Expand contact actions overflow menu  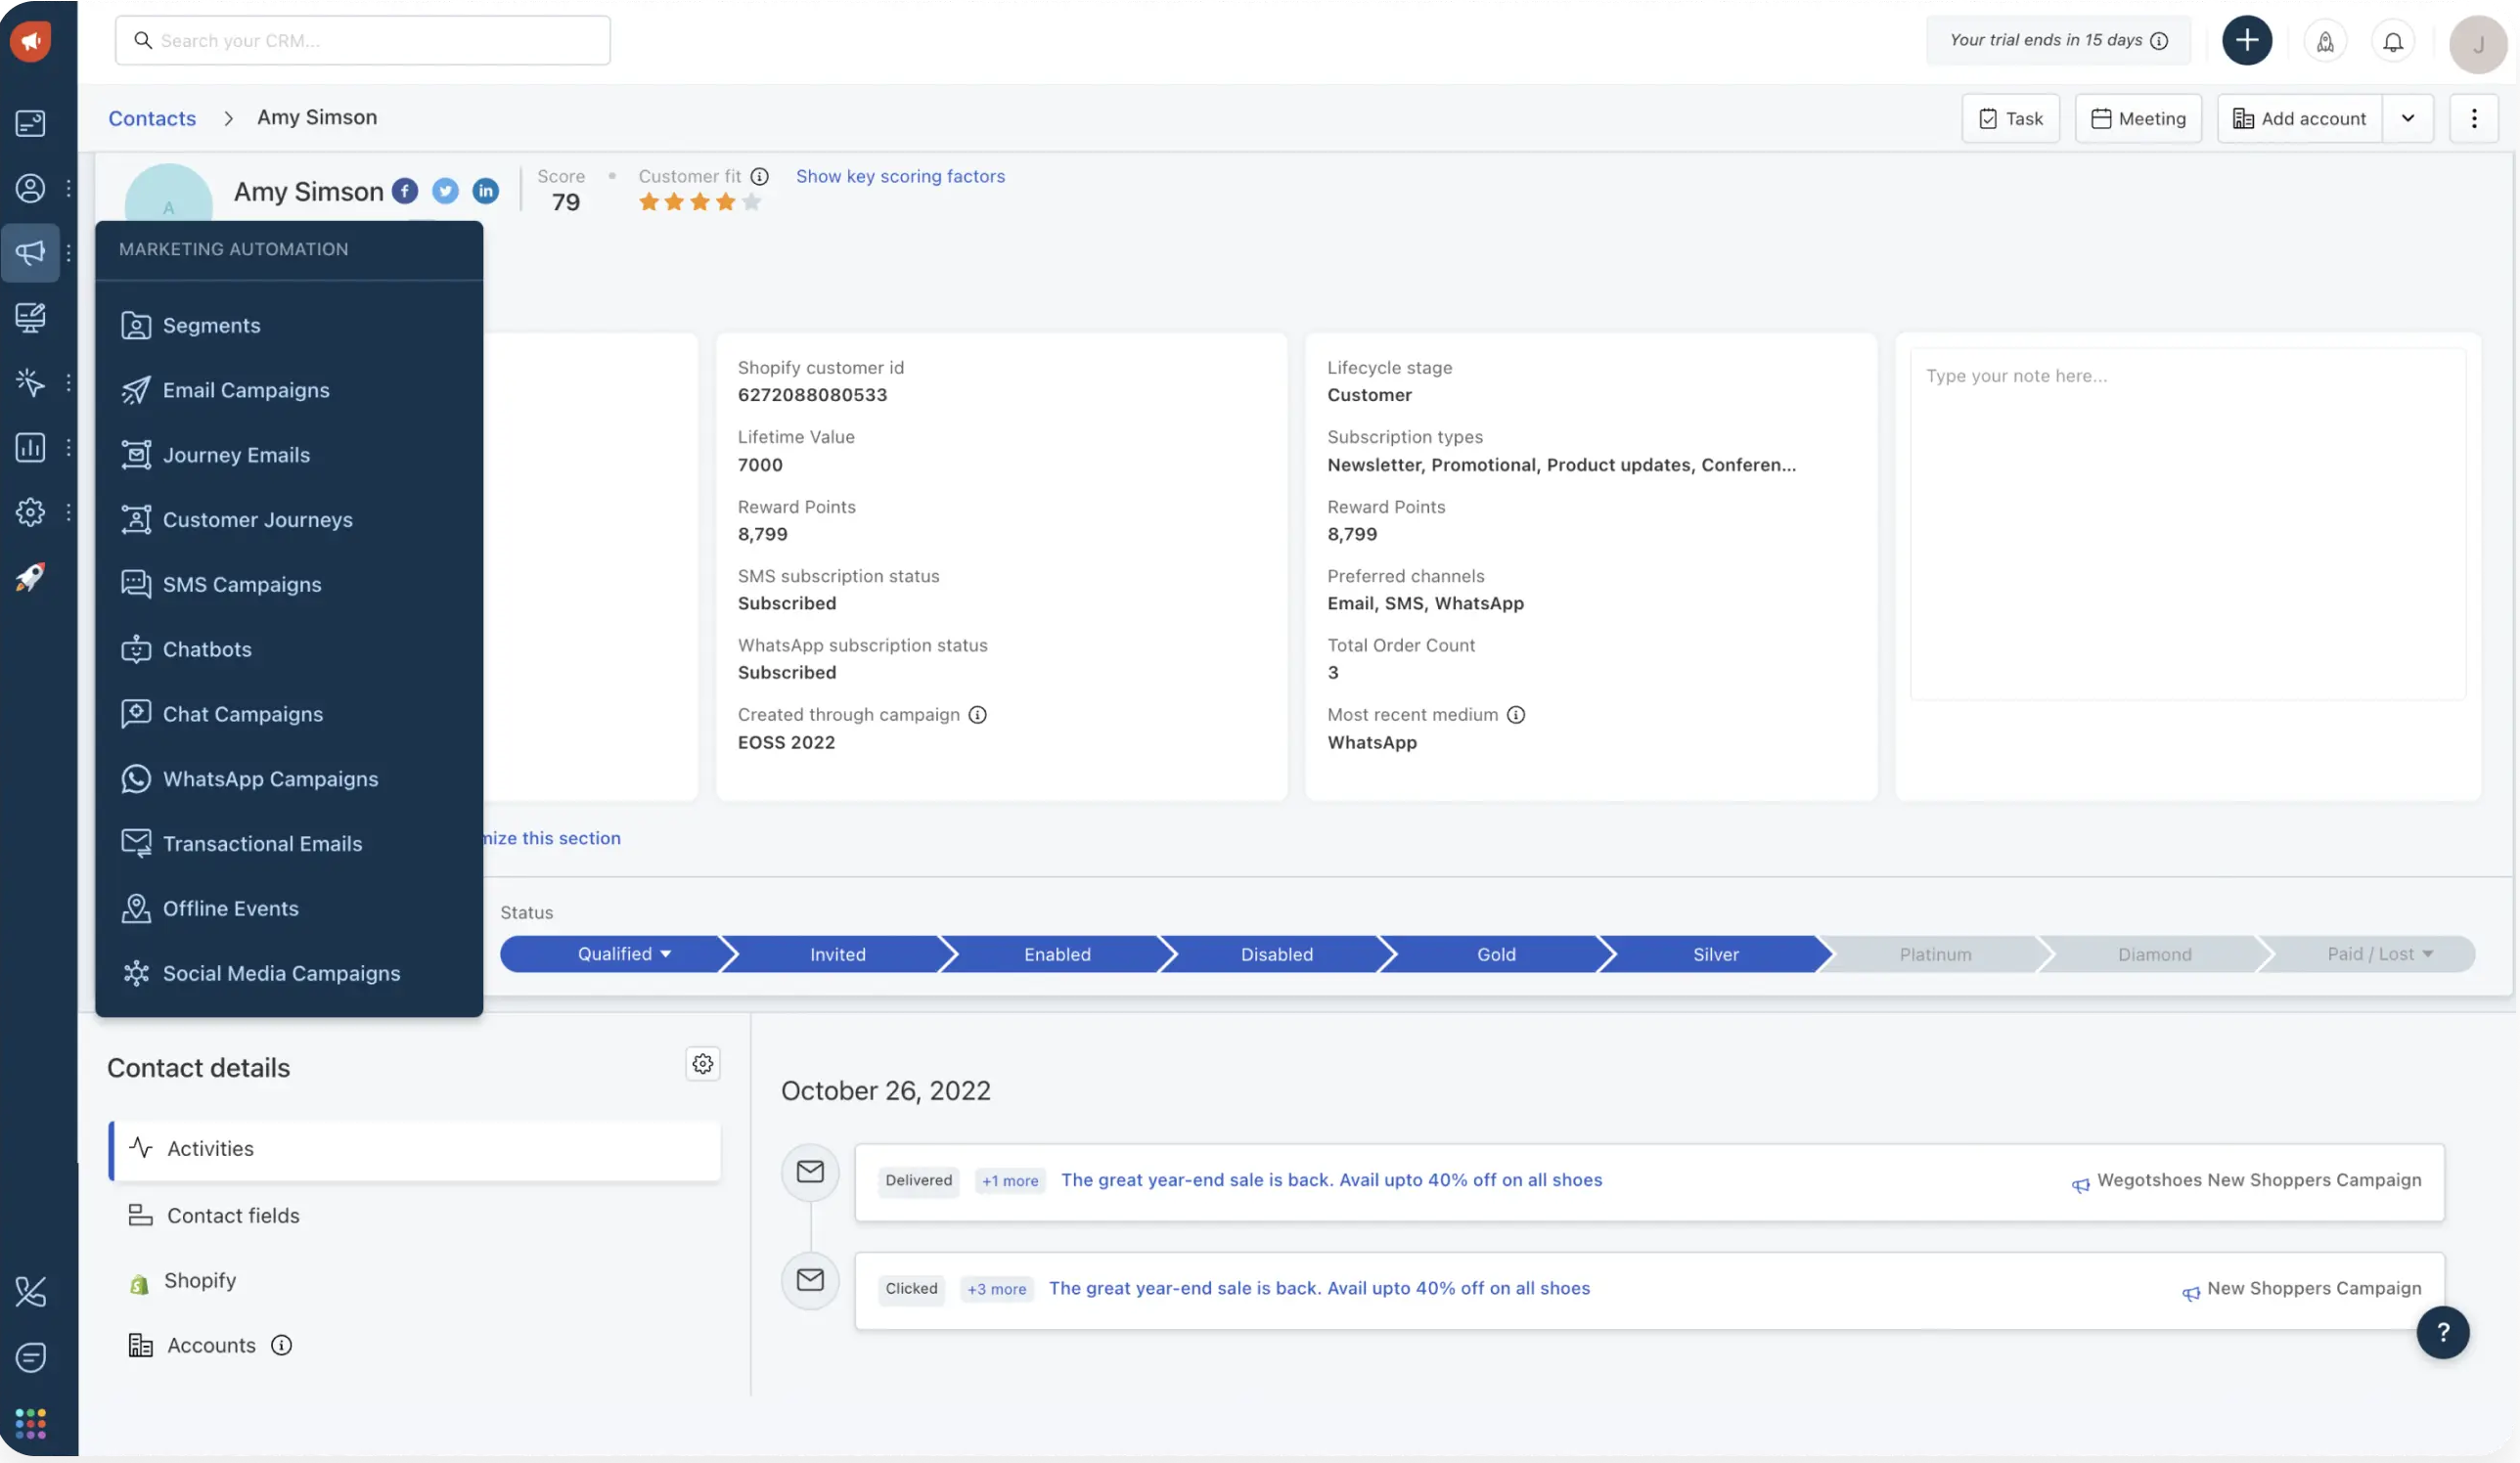(x=2473, y=118)
